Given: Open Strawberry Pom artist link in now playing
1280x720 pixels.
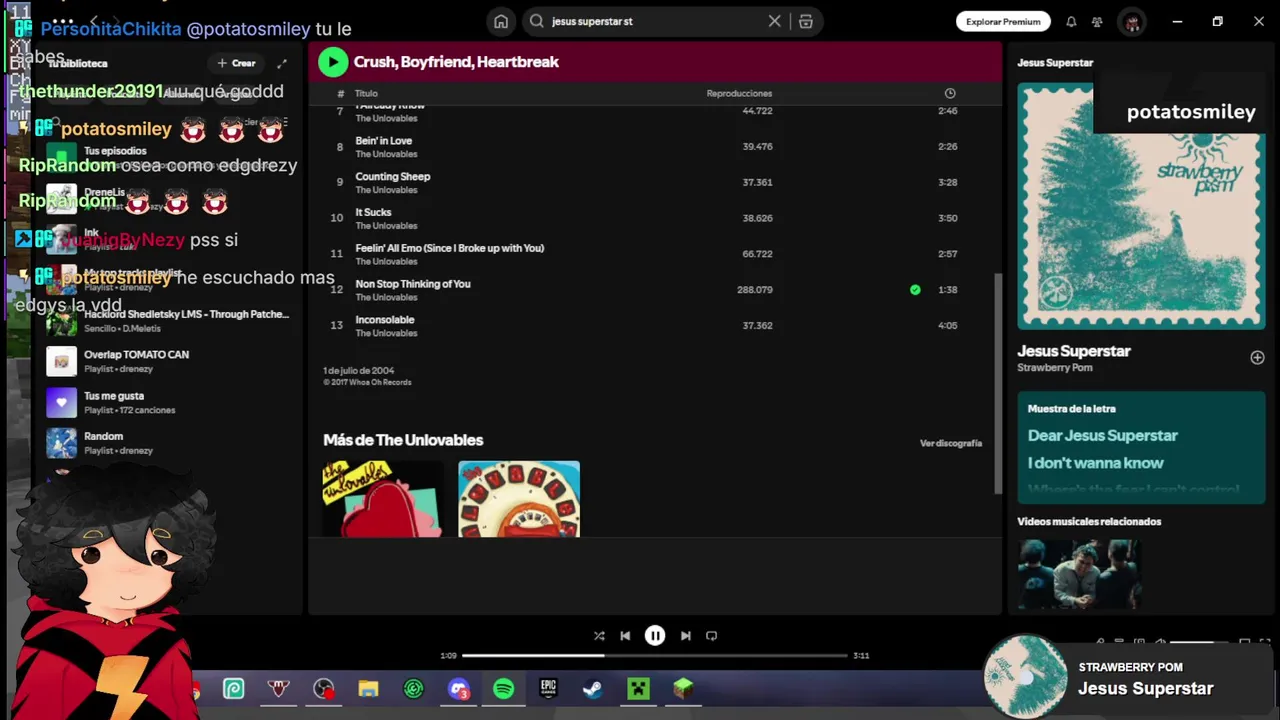Looking at the screenshot, I should pos(1055,368).
